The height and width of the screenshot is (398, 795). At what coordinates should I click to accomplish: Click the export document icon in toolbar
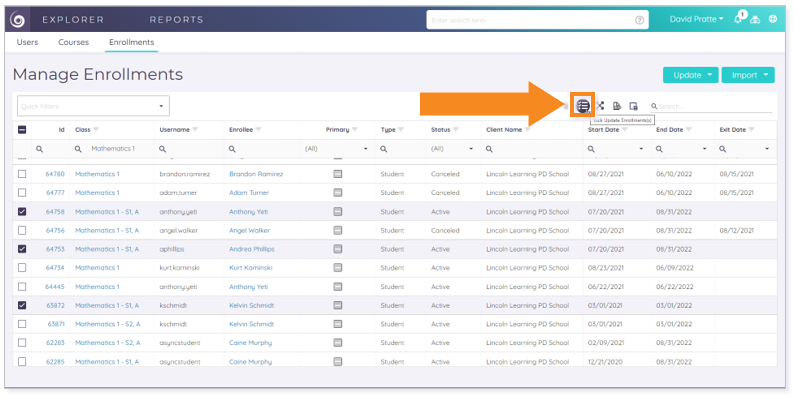(x=617, y=106)
